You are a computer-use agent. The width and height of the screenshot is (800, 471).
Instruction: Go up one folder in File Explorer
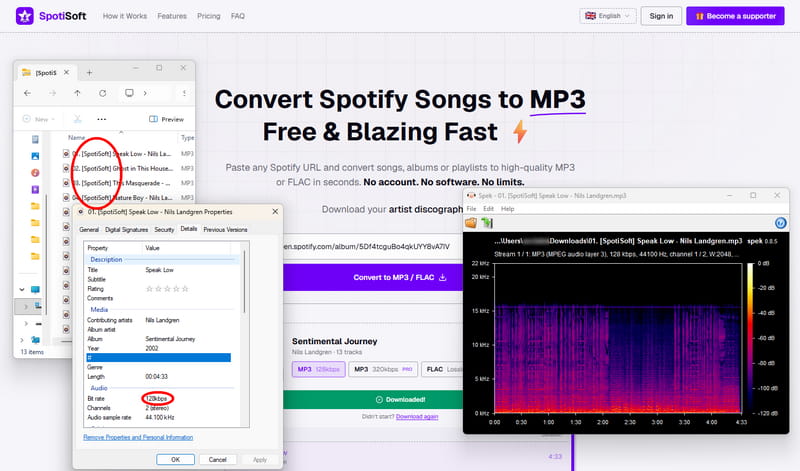[77, 93]
